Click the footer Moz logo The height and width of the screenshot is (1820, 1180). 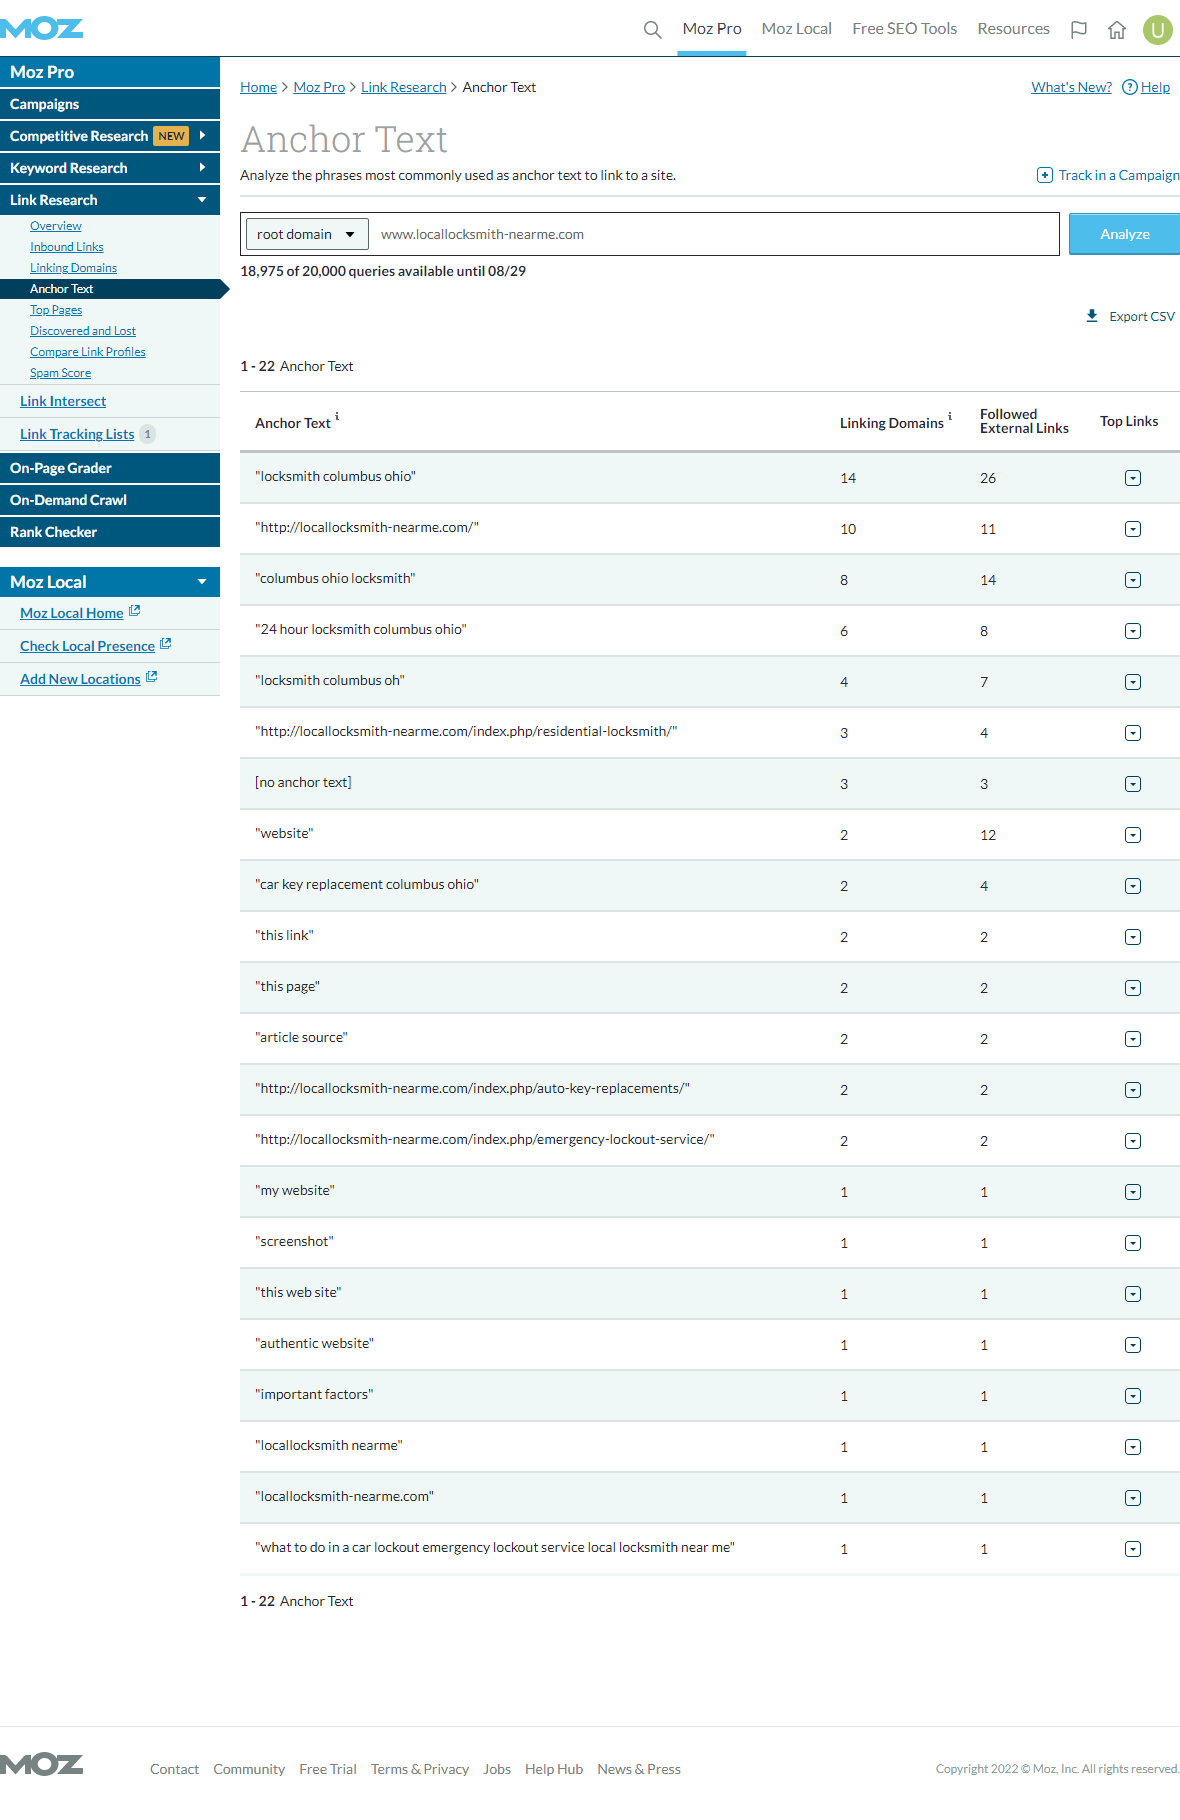tap(42, 1764)
